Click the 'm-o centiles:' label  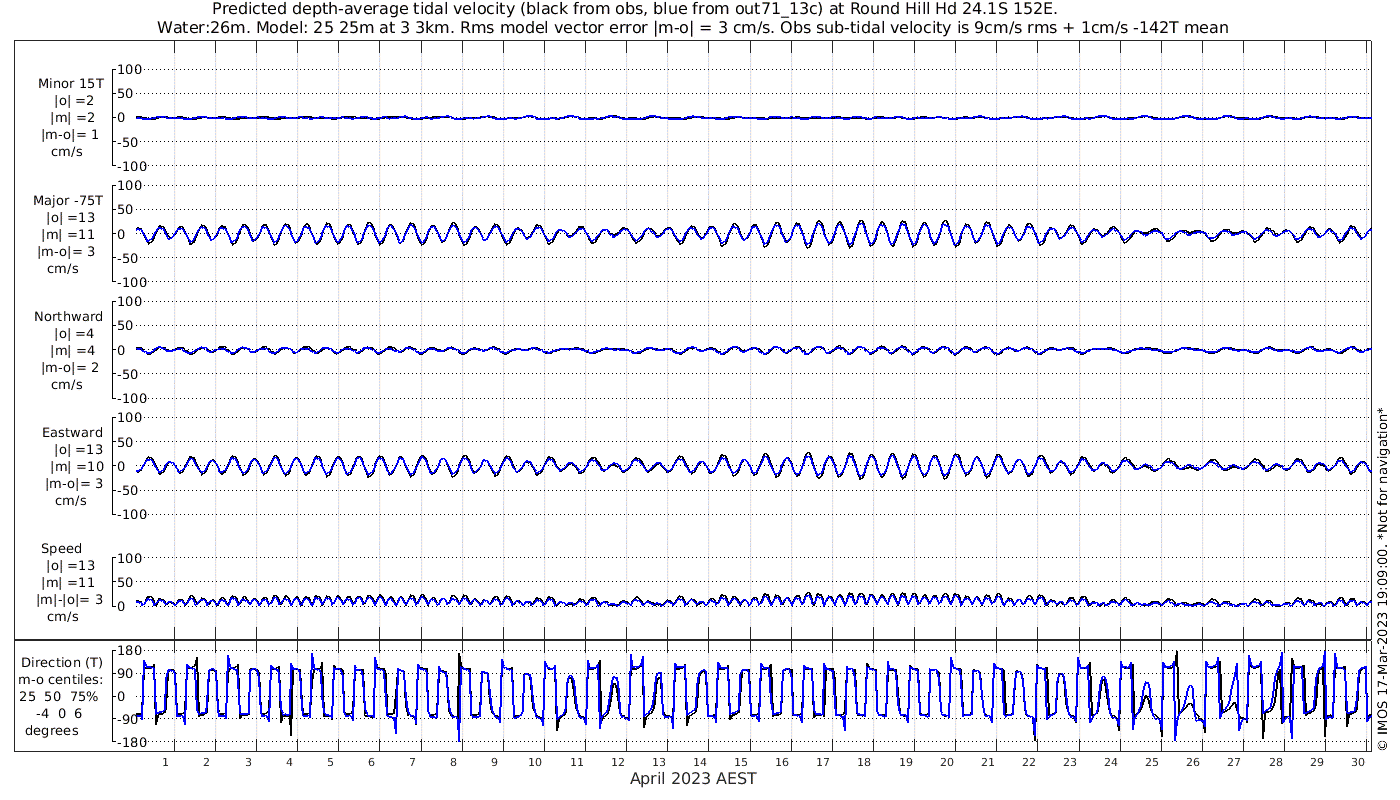coord(62,679)
